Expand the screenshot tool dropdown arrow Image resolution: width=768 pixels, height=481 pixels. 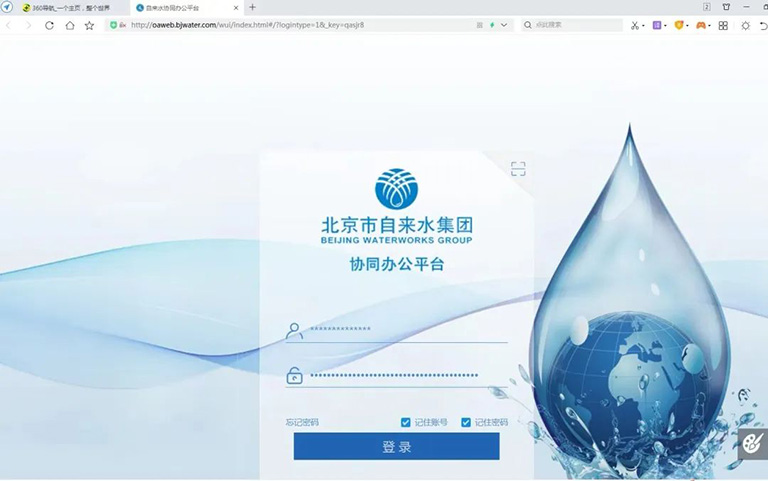pos(643,26)
